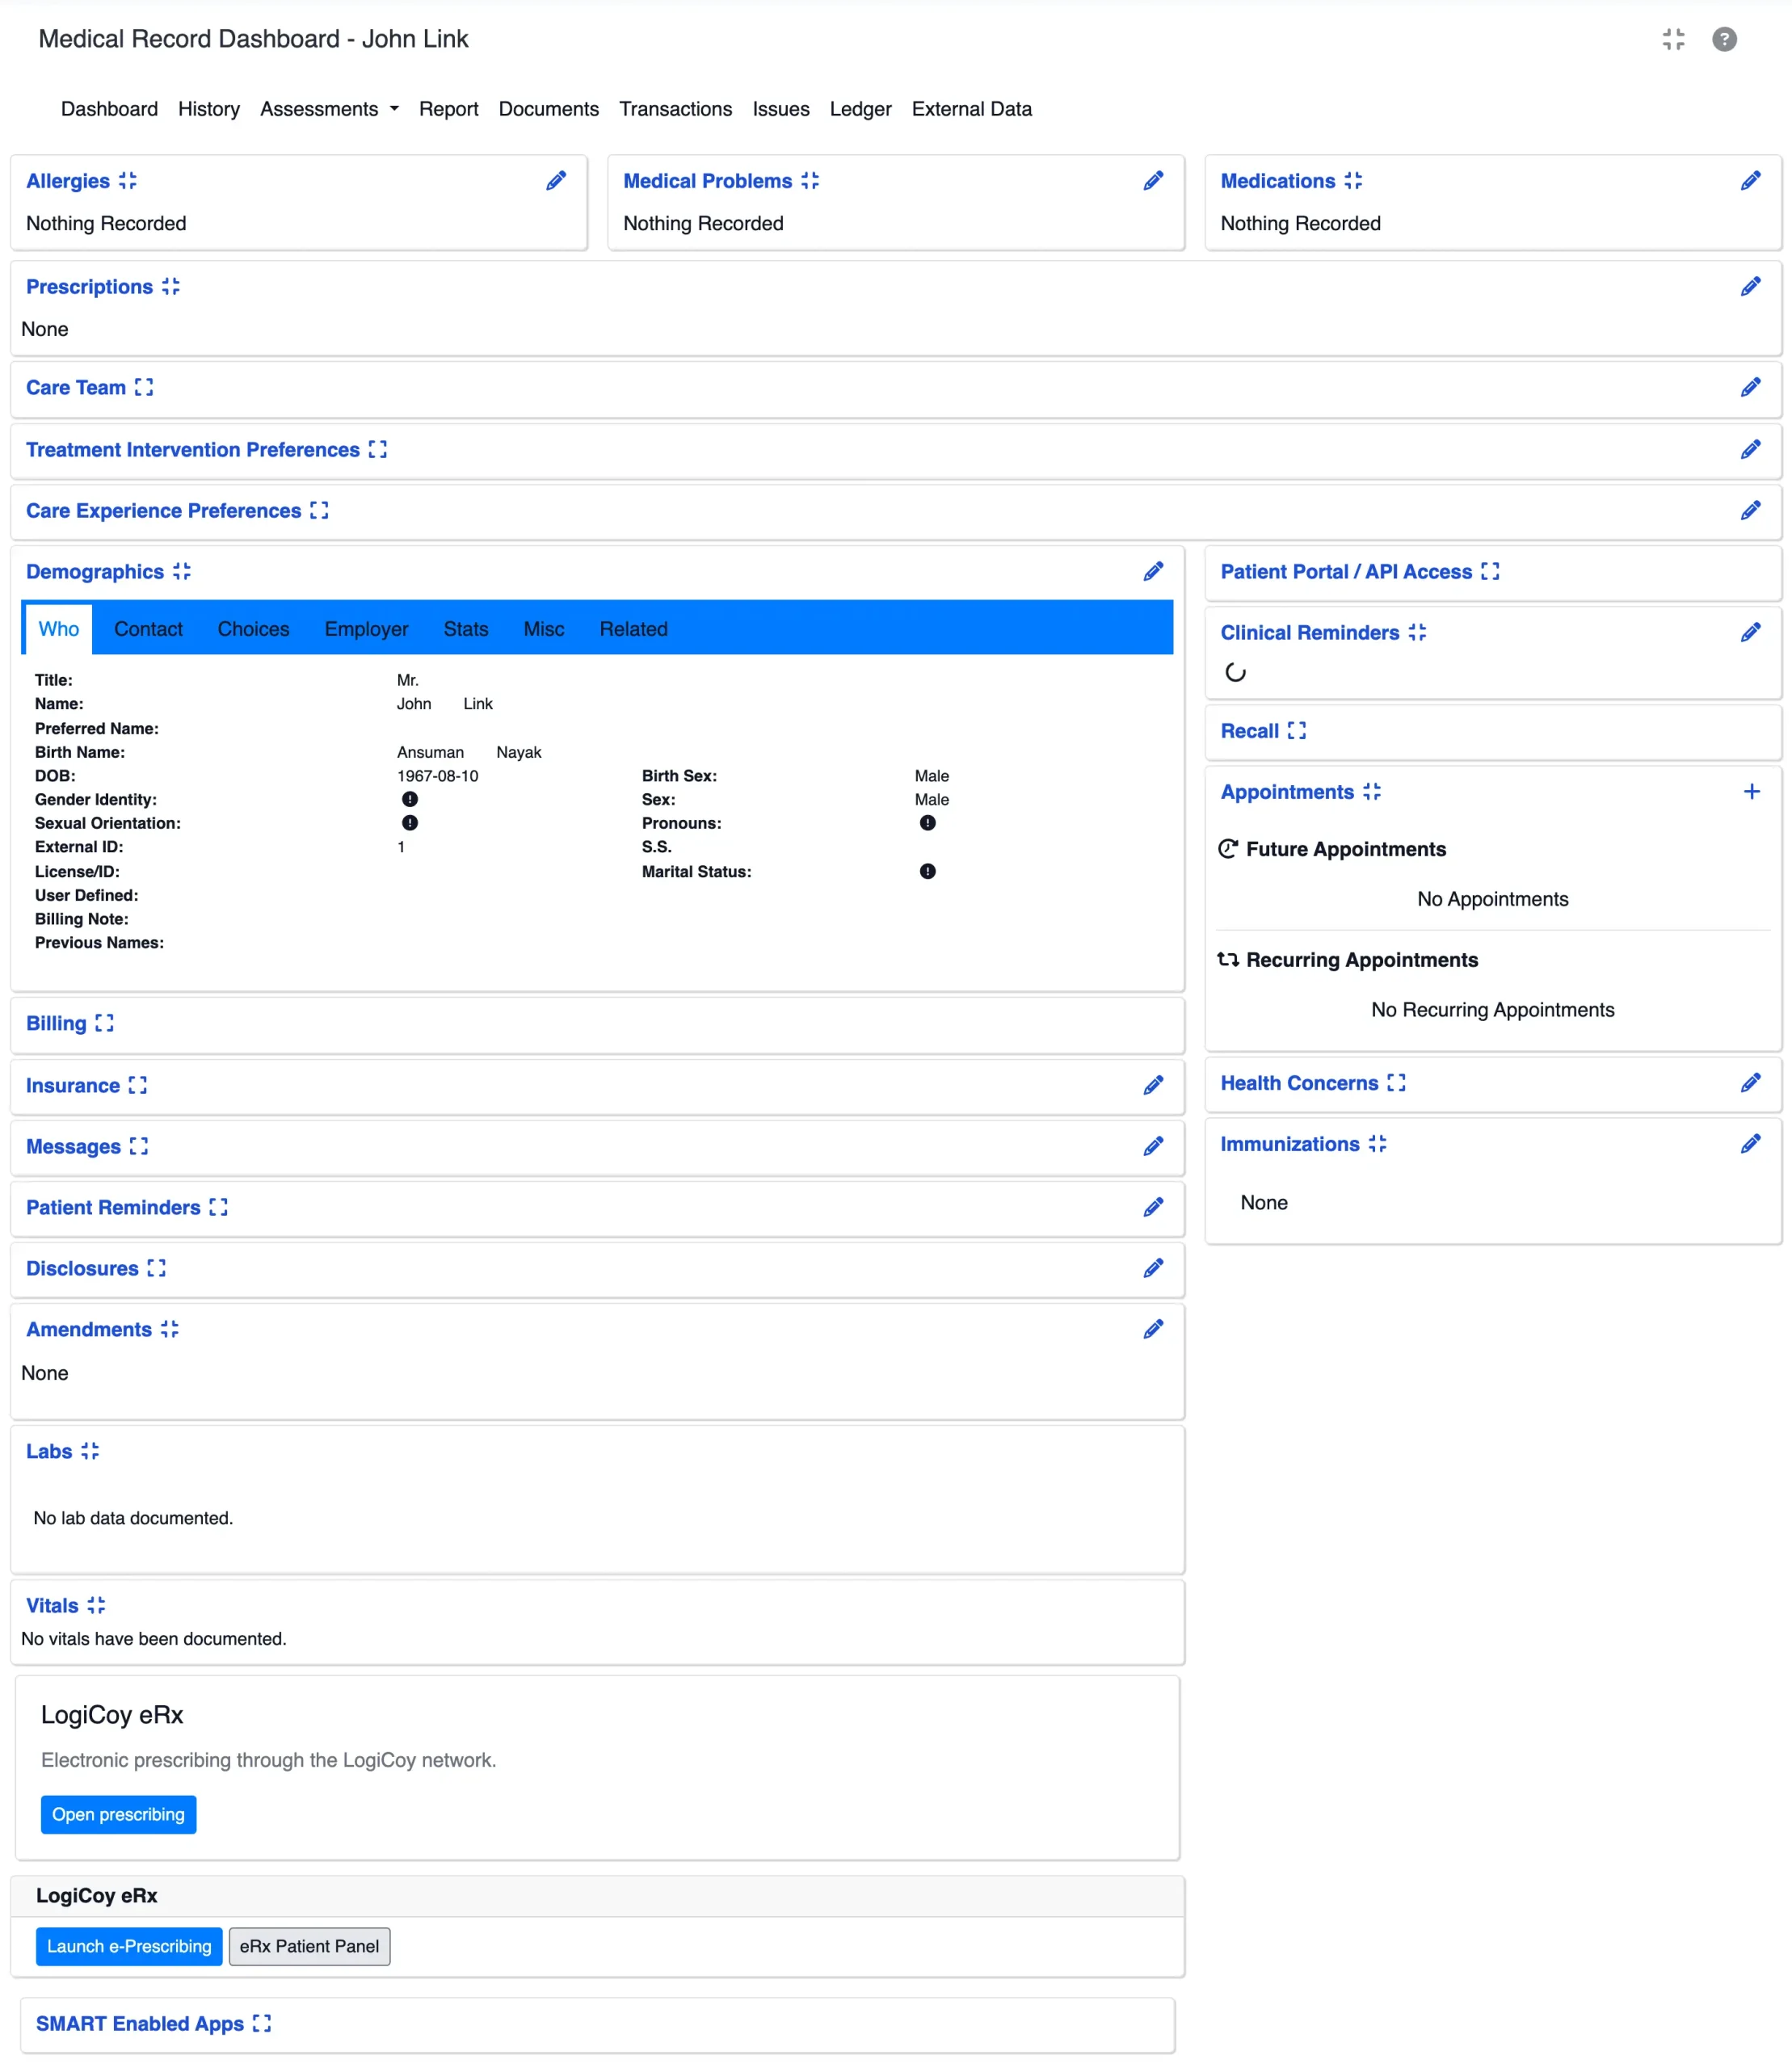Click the Marital Status info icon
This screenshot has width=1792, height=2068.
(927, 872)
